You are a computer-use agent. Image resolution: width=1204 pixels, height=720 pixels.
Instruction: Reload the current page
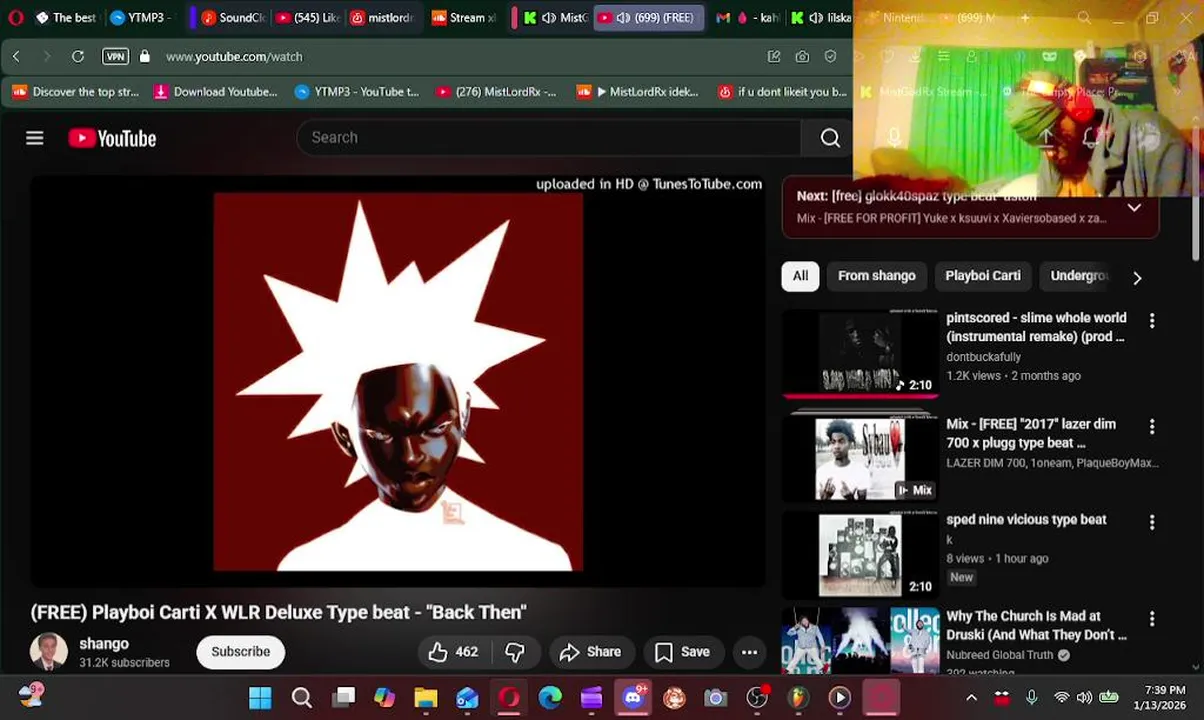[78, 56]
